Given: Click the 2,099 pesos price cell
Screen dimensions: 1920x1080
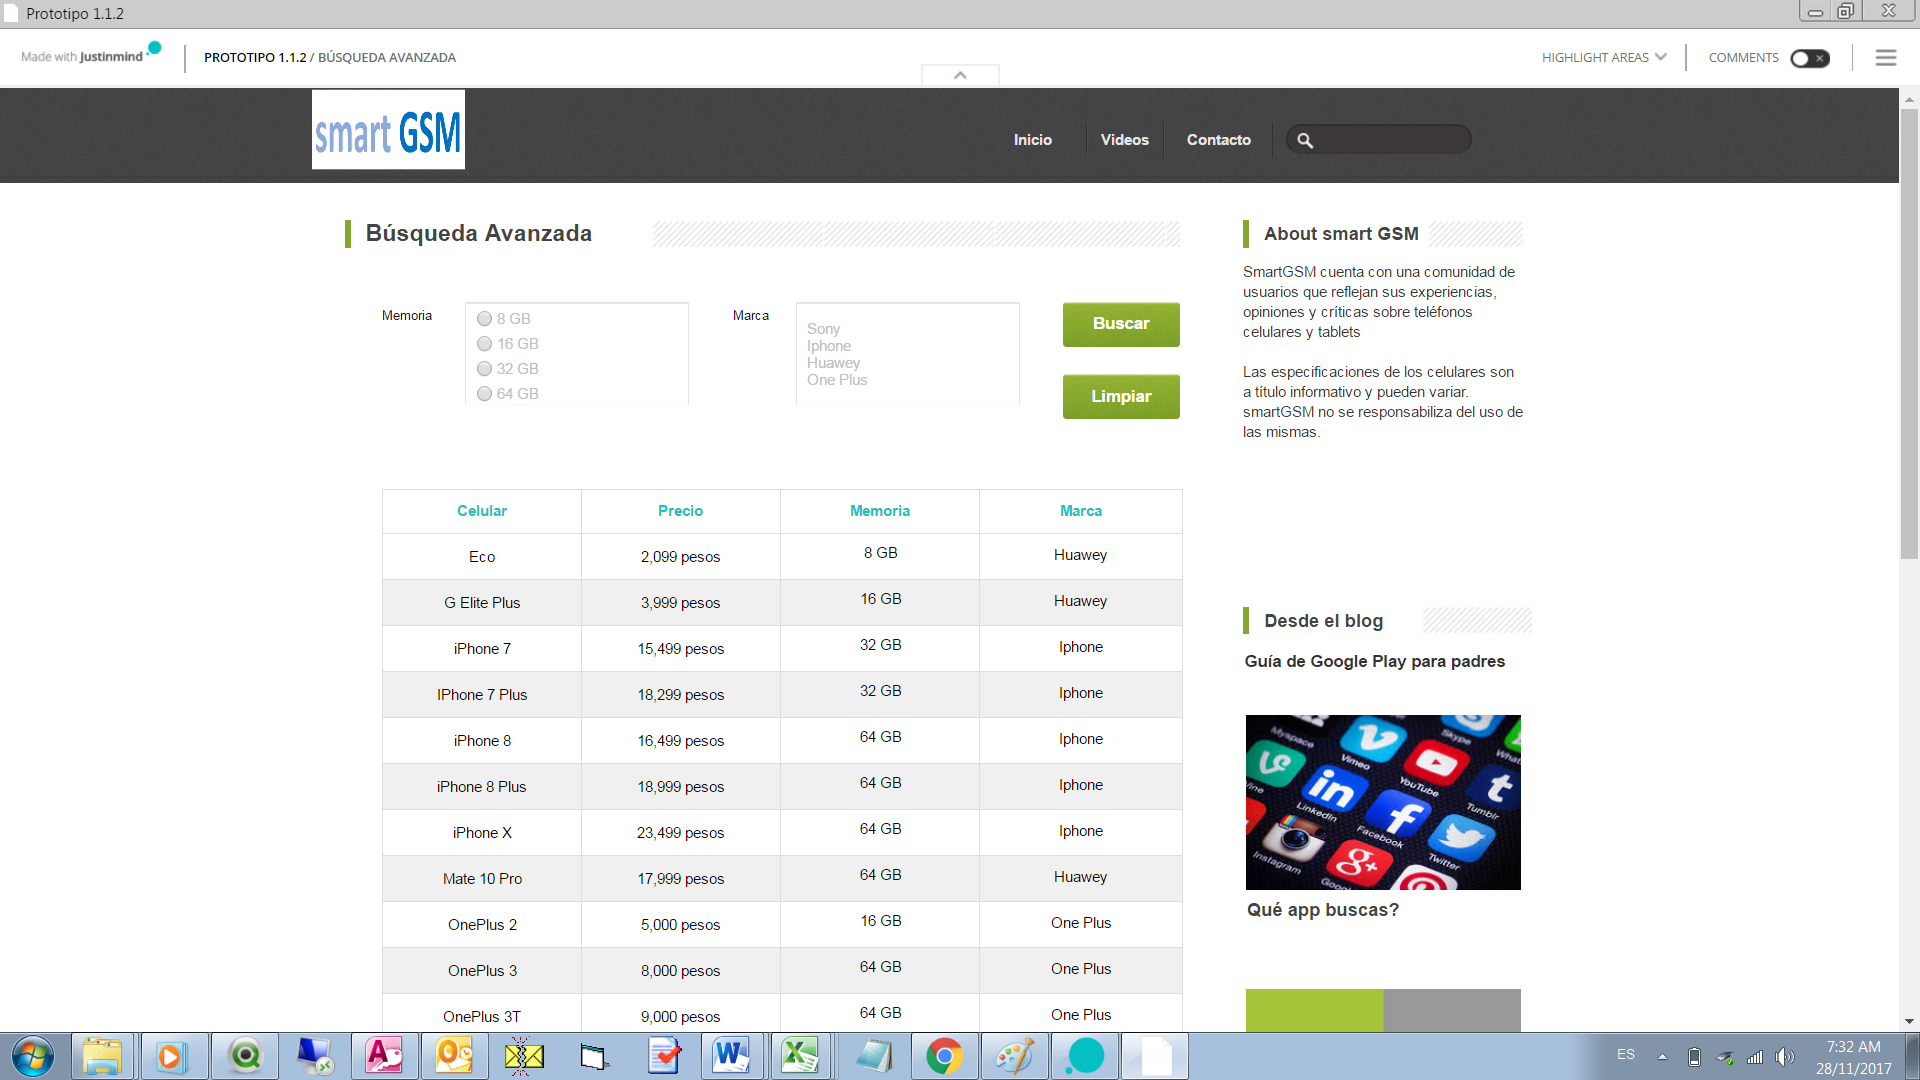Looking at the screenshot, I should point(681,557).
